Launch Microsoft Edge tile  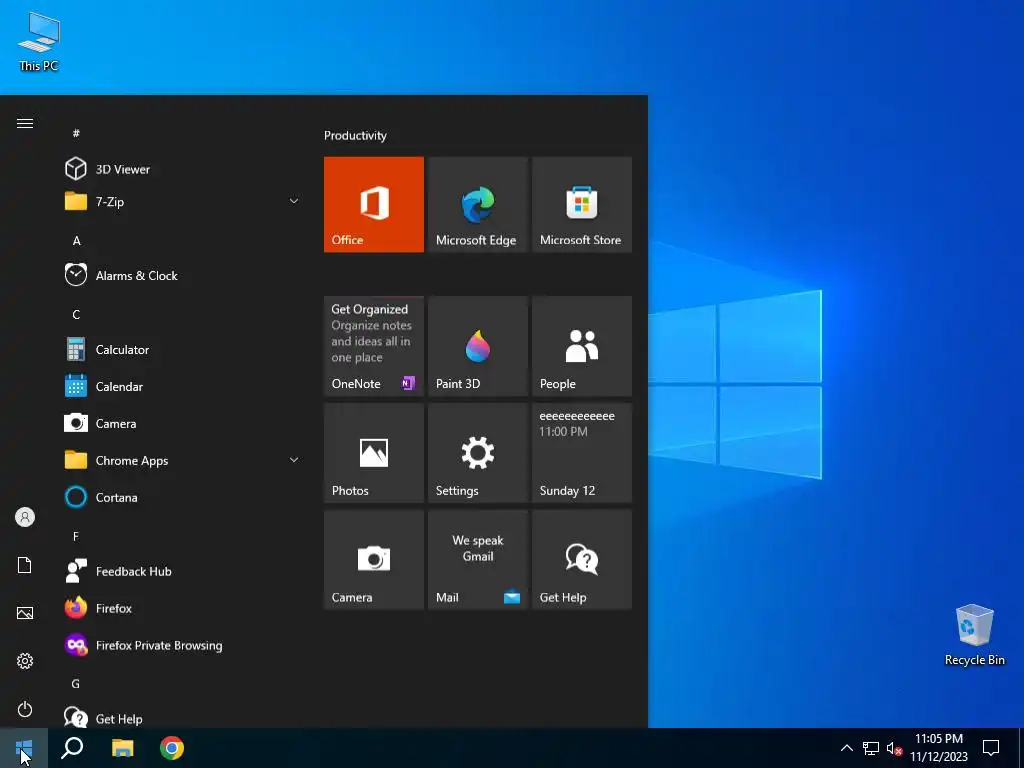[477, 204]
